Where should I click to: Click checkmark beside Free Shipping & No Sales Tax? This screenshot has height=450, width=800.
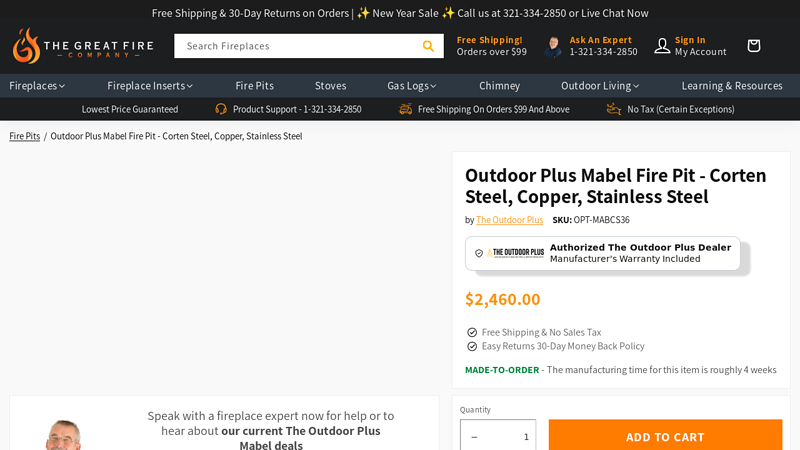pyautogui.click(x=472, y=332)
